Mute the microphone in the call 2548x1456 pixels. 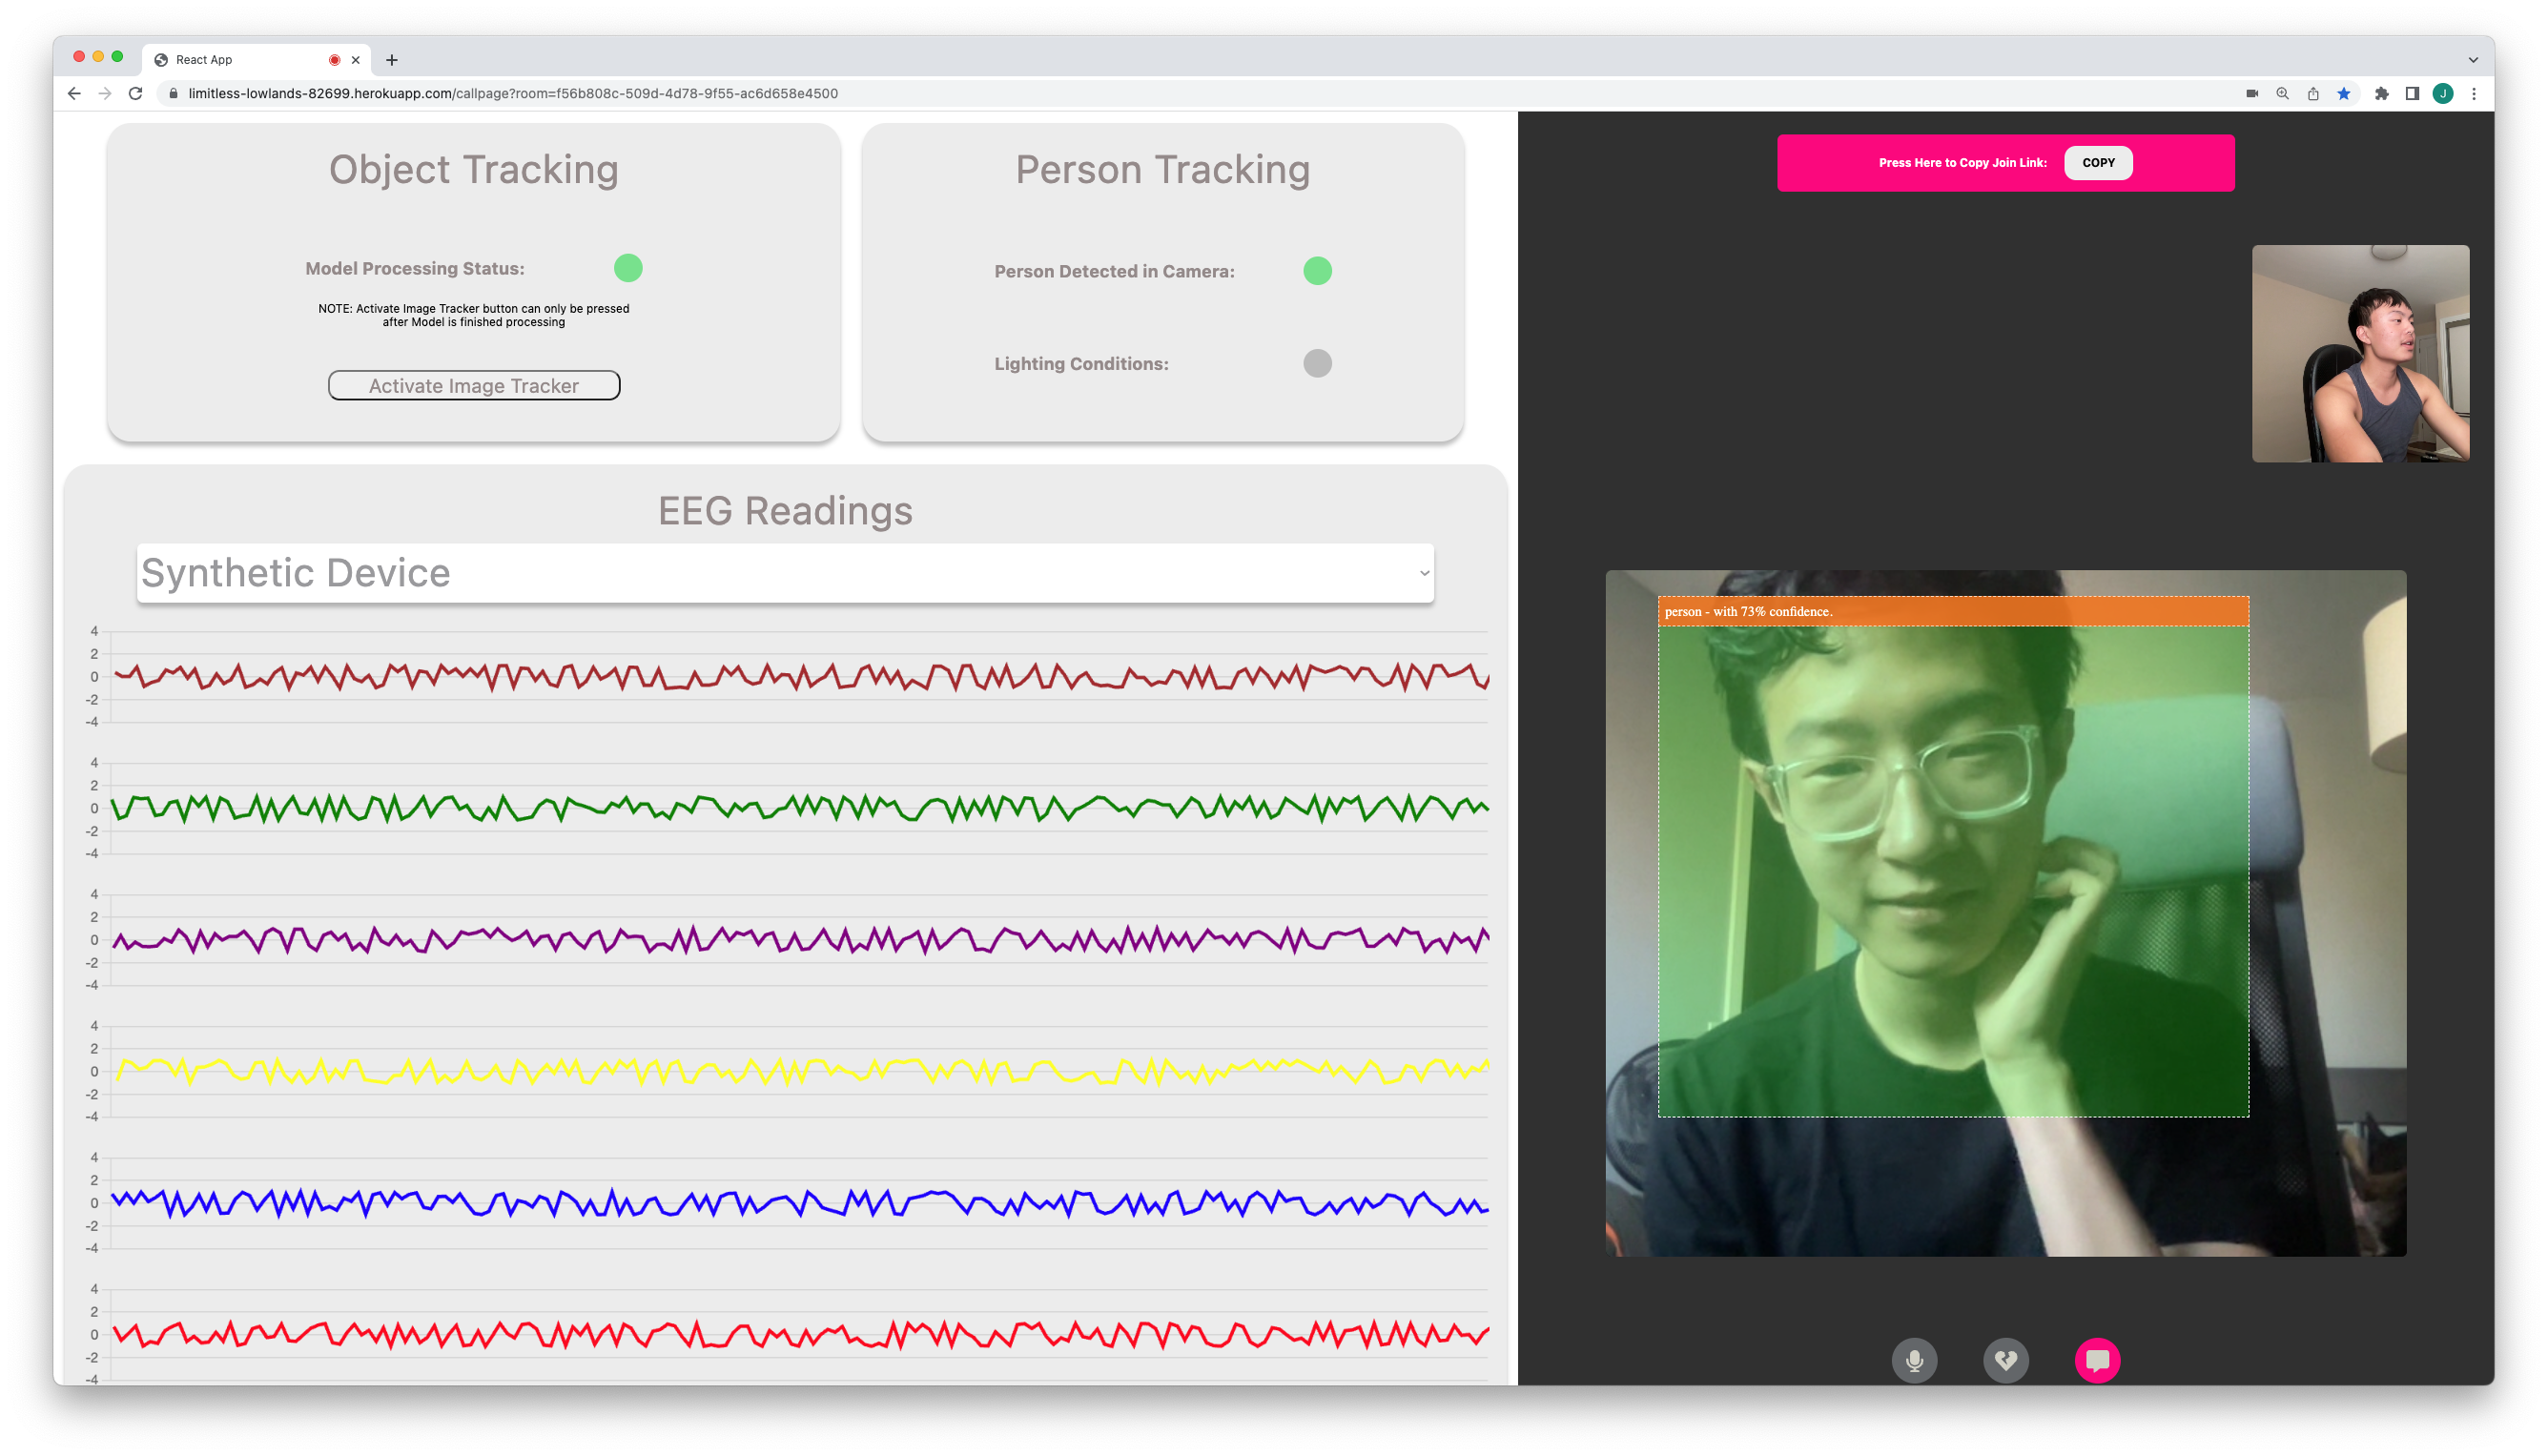1914,1360
